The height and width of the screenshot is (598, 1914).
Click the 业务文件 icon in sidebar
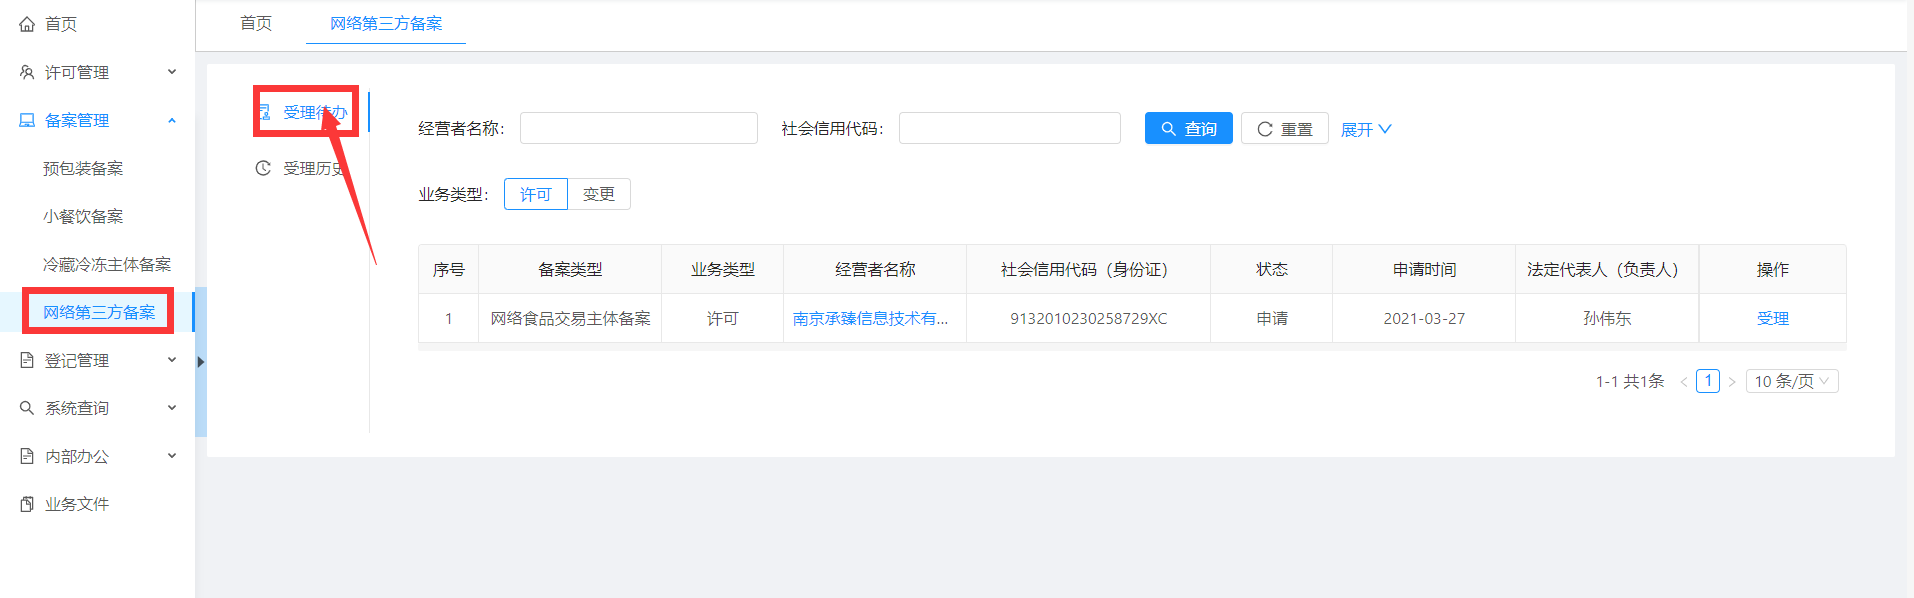pyautogui.click(x=27, y=504)
